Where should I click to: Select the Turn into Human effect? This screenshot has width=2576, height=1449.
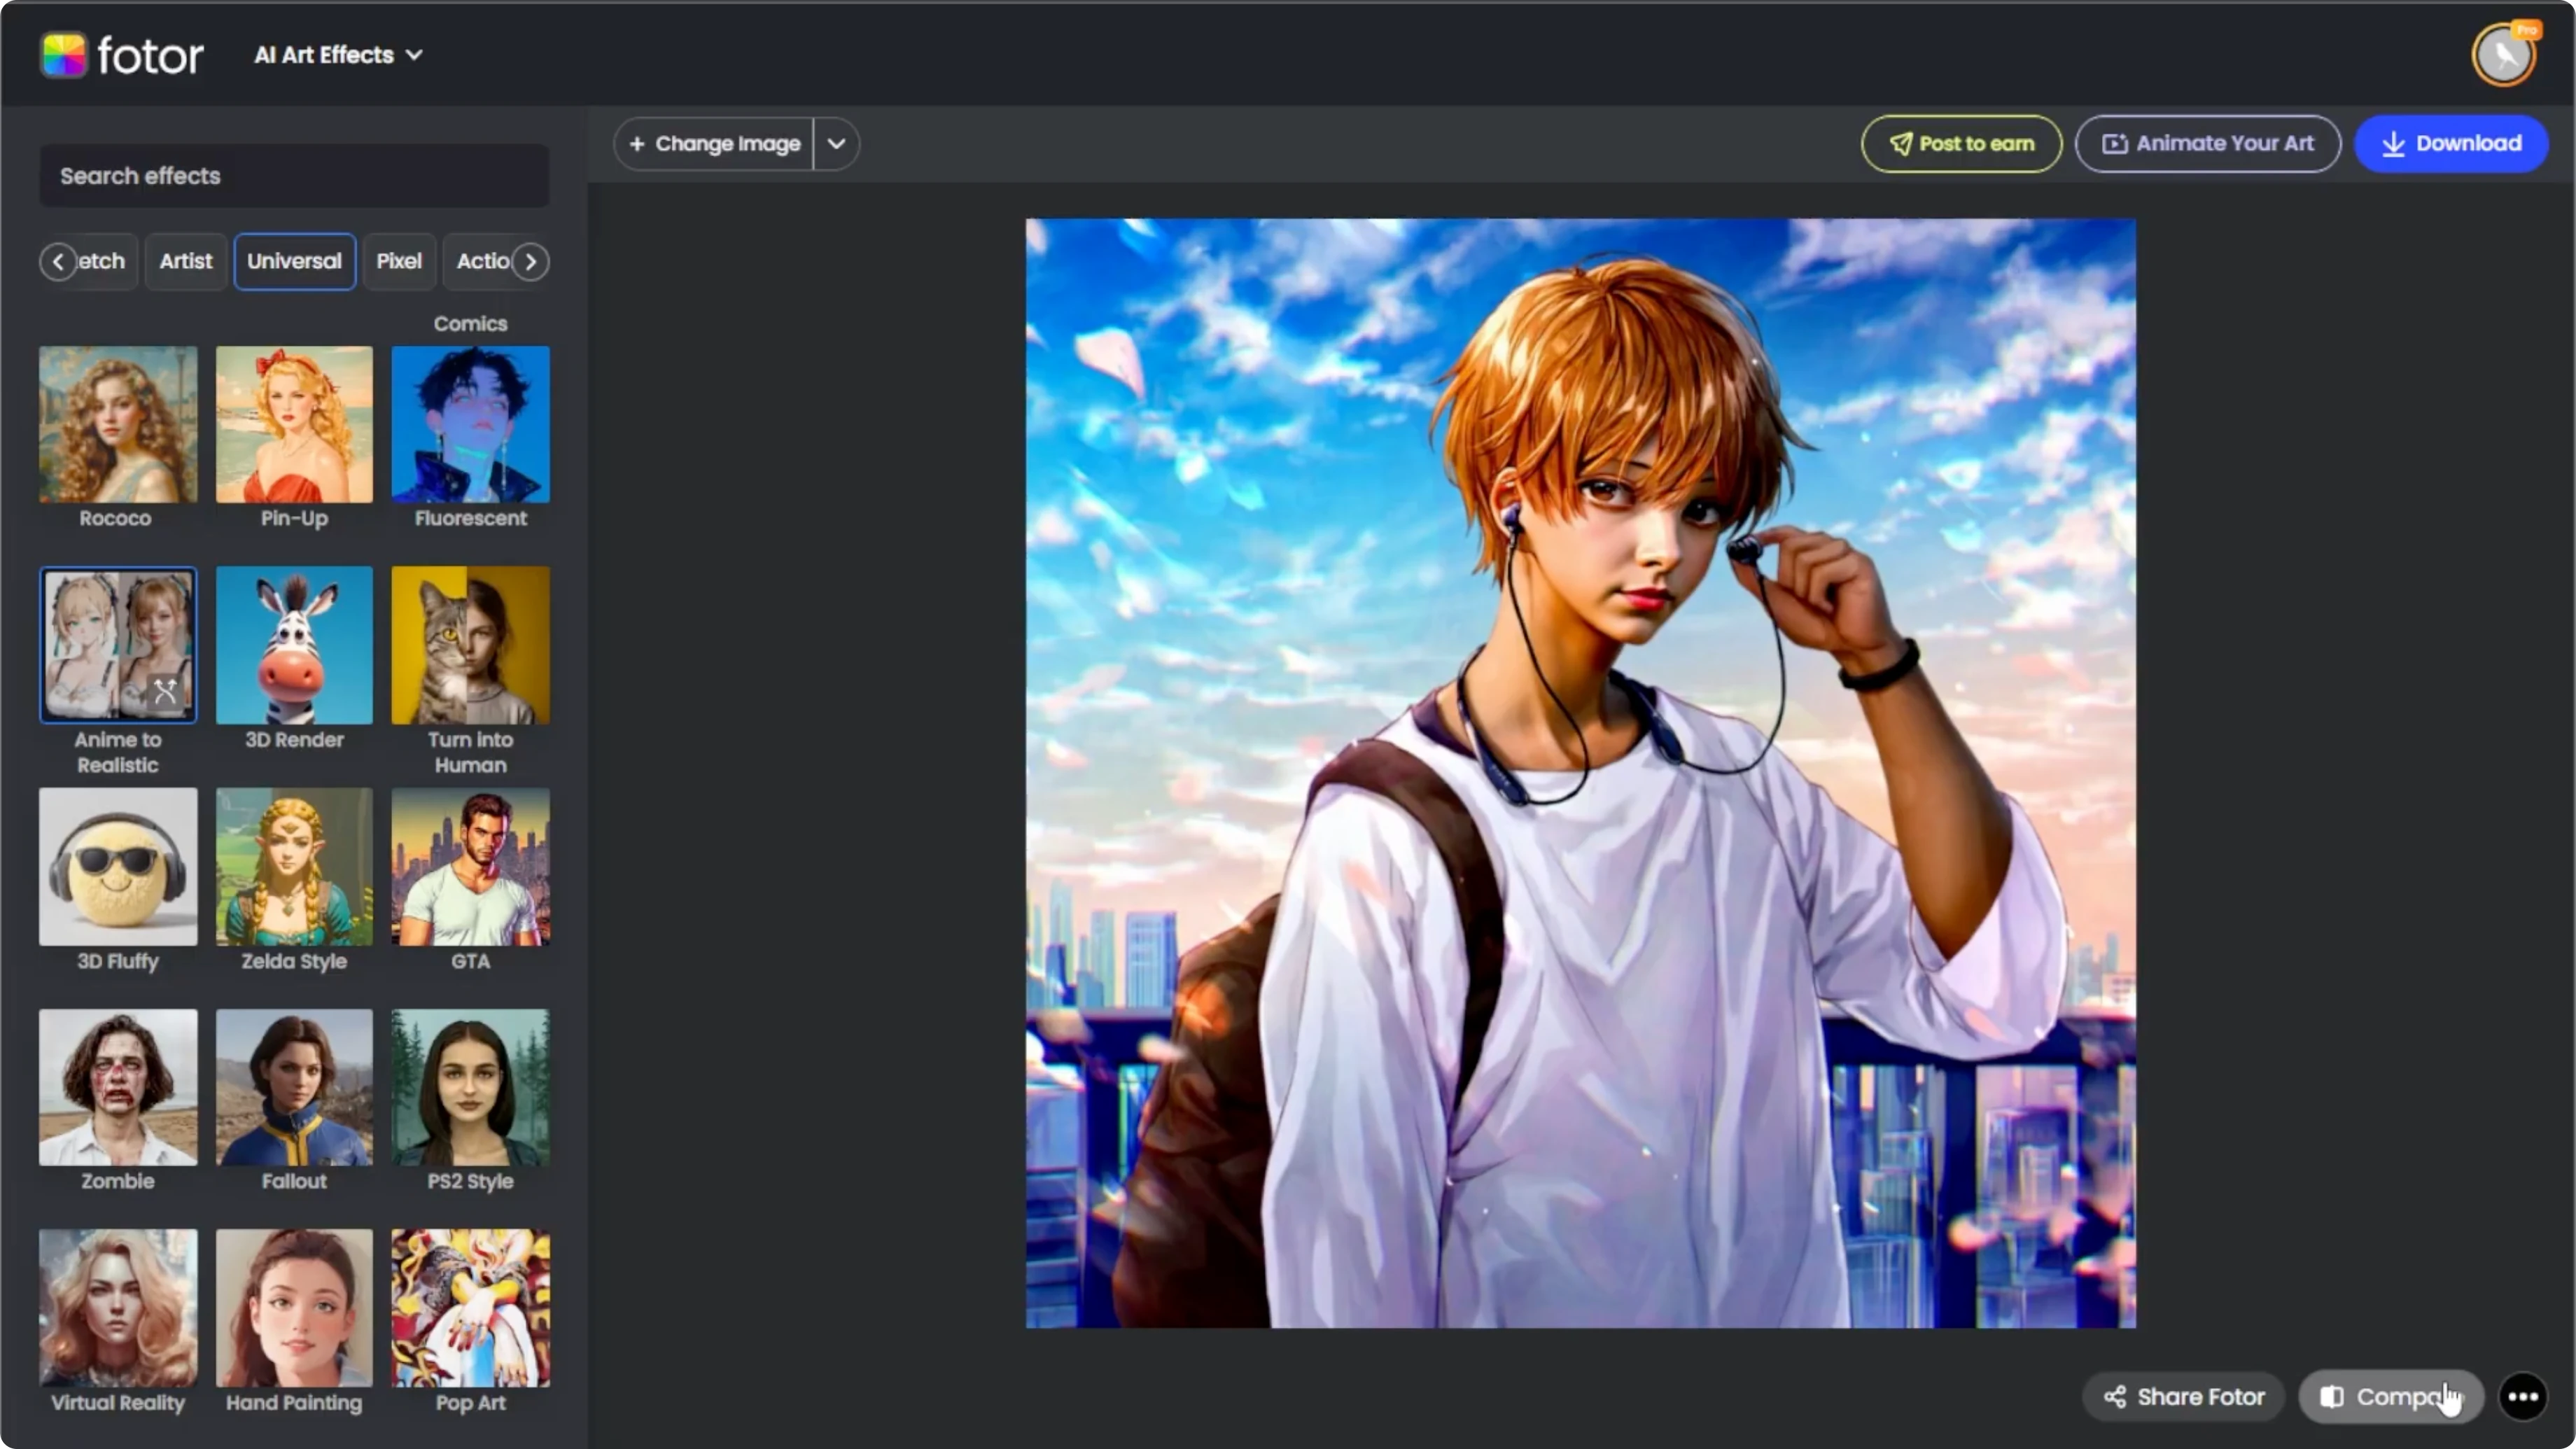470,645
